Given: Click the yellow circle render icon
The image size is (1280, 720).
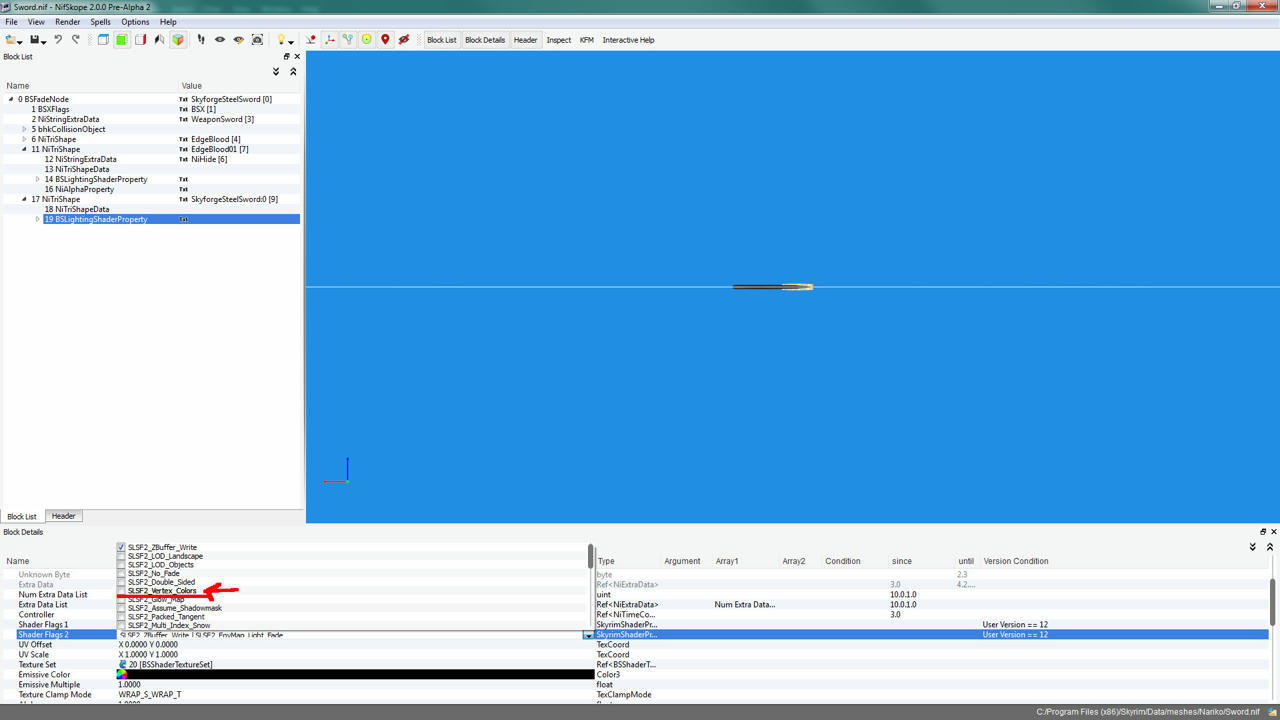Looking at the screenshot, I should pos(366,40).
